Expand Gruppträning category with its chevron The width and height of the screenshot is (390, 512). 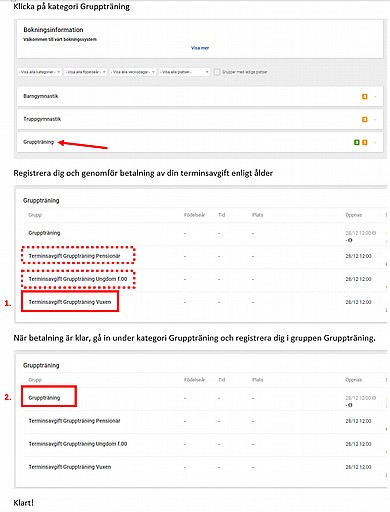(375, 143)
